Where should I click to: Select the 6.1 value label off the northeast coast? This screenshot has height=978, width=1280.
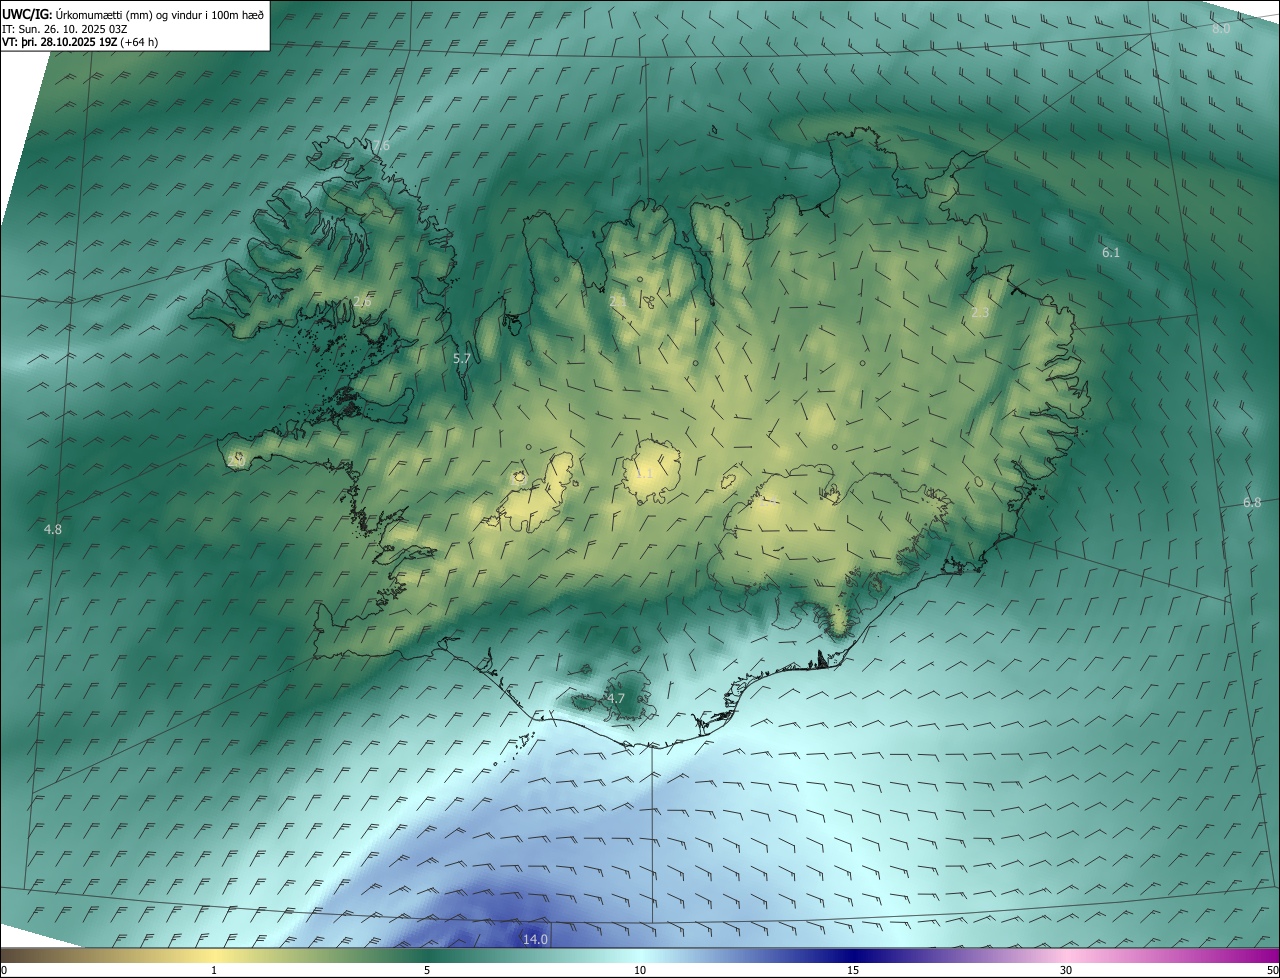click(x=1111, y=253)
